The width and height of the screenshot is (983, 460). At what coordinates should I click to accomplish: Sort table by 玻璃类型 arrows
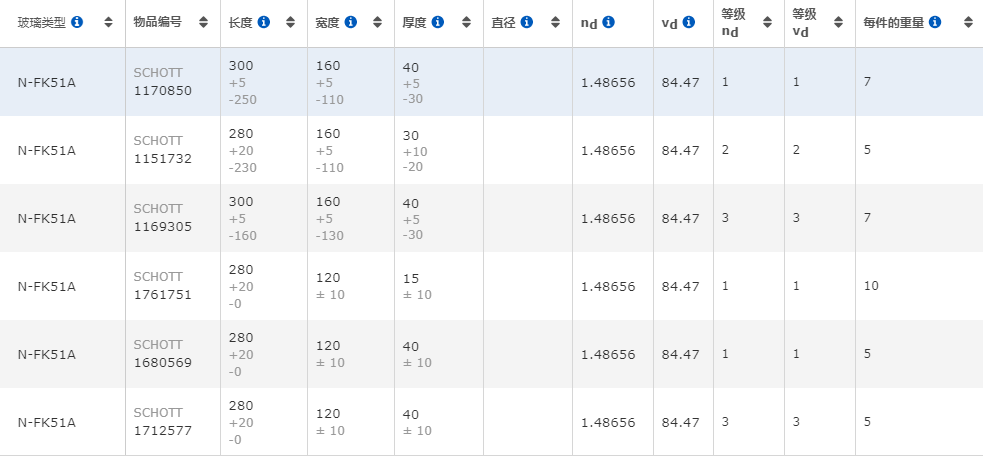point(108,23)
